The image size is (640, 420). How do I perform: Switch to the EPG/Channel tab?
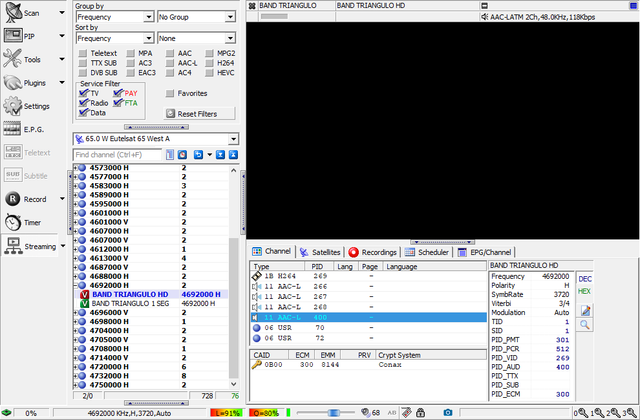point(484,252)
